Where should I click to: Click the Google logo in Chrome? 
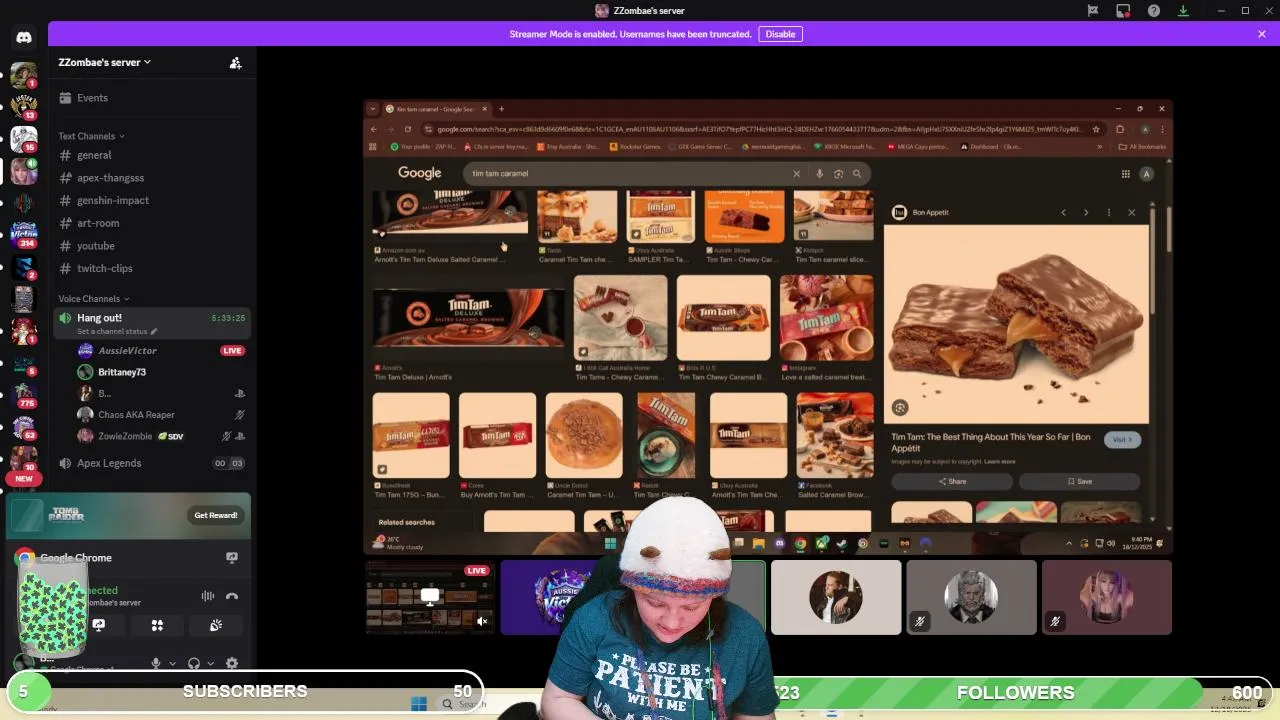click(x=419, y=173)
